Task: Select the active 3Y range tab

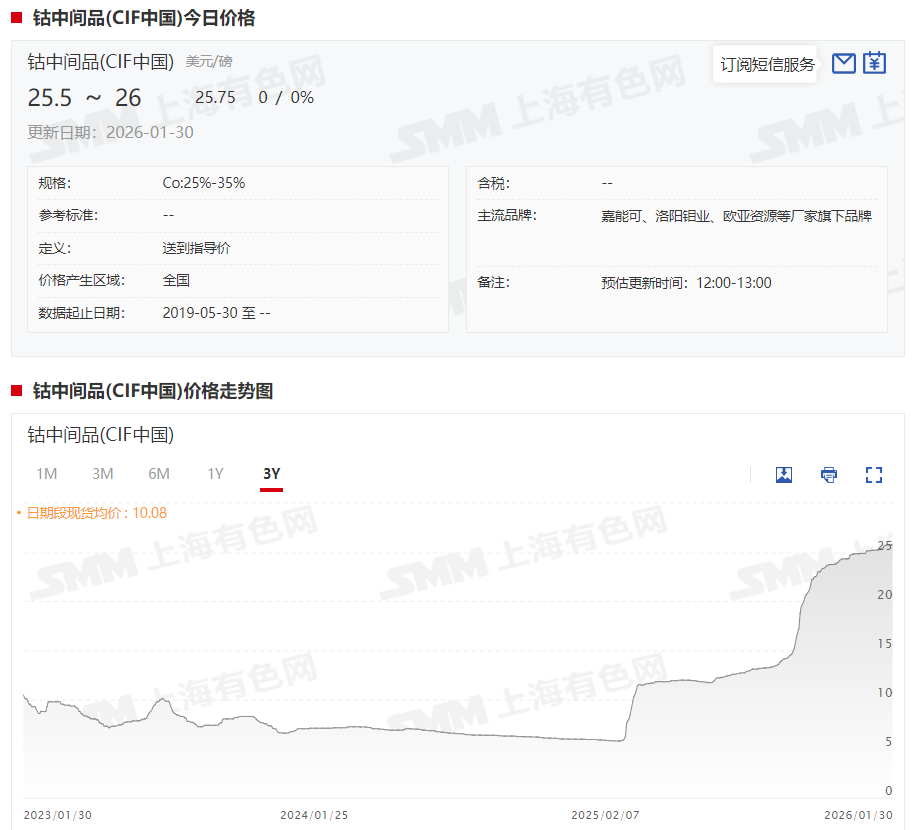Action: 271,474
